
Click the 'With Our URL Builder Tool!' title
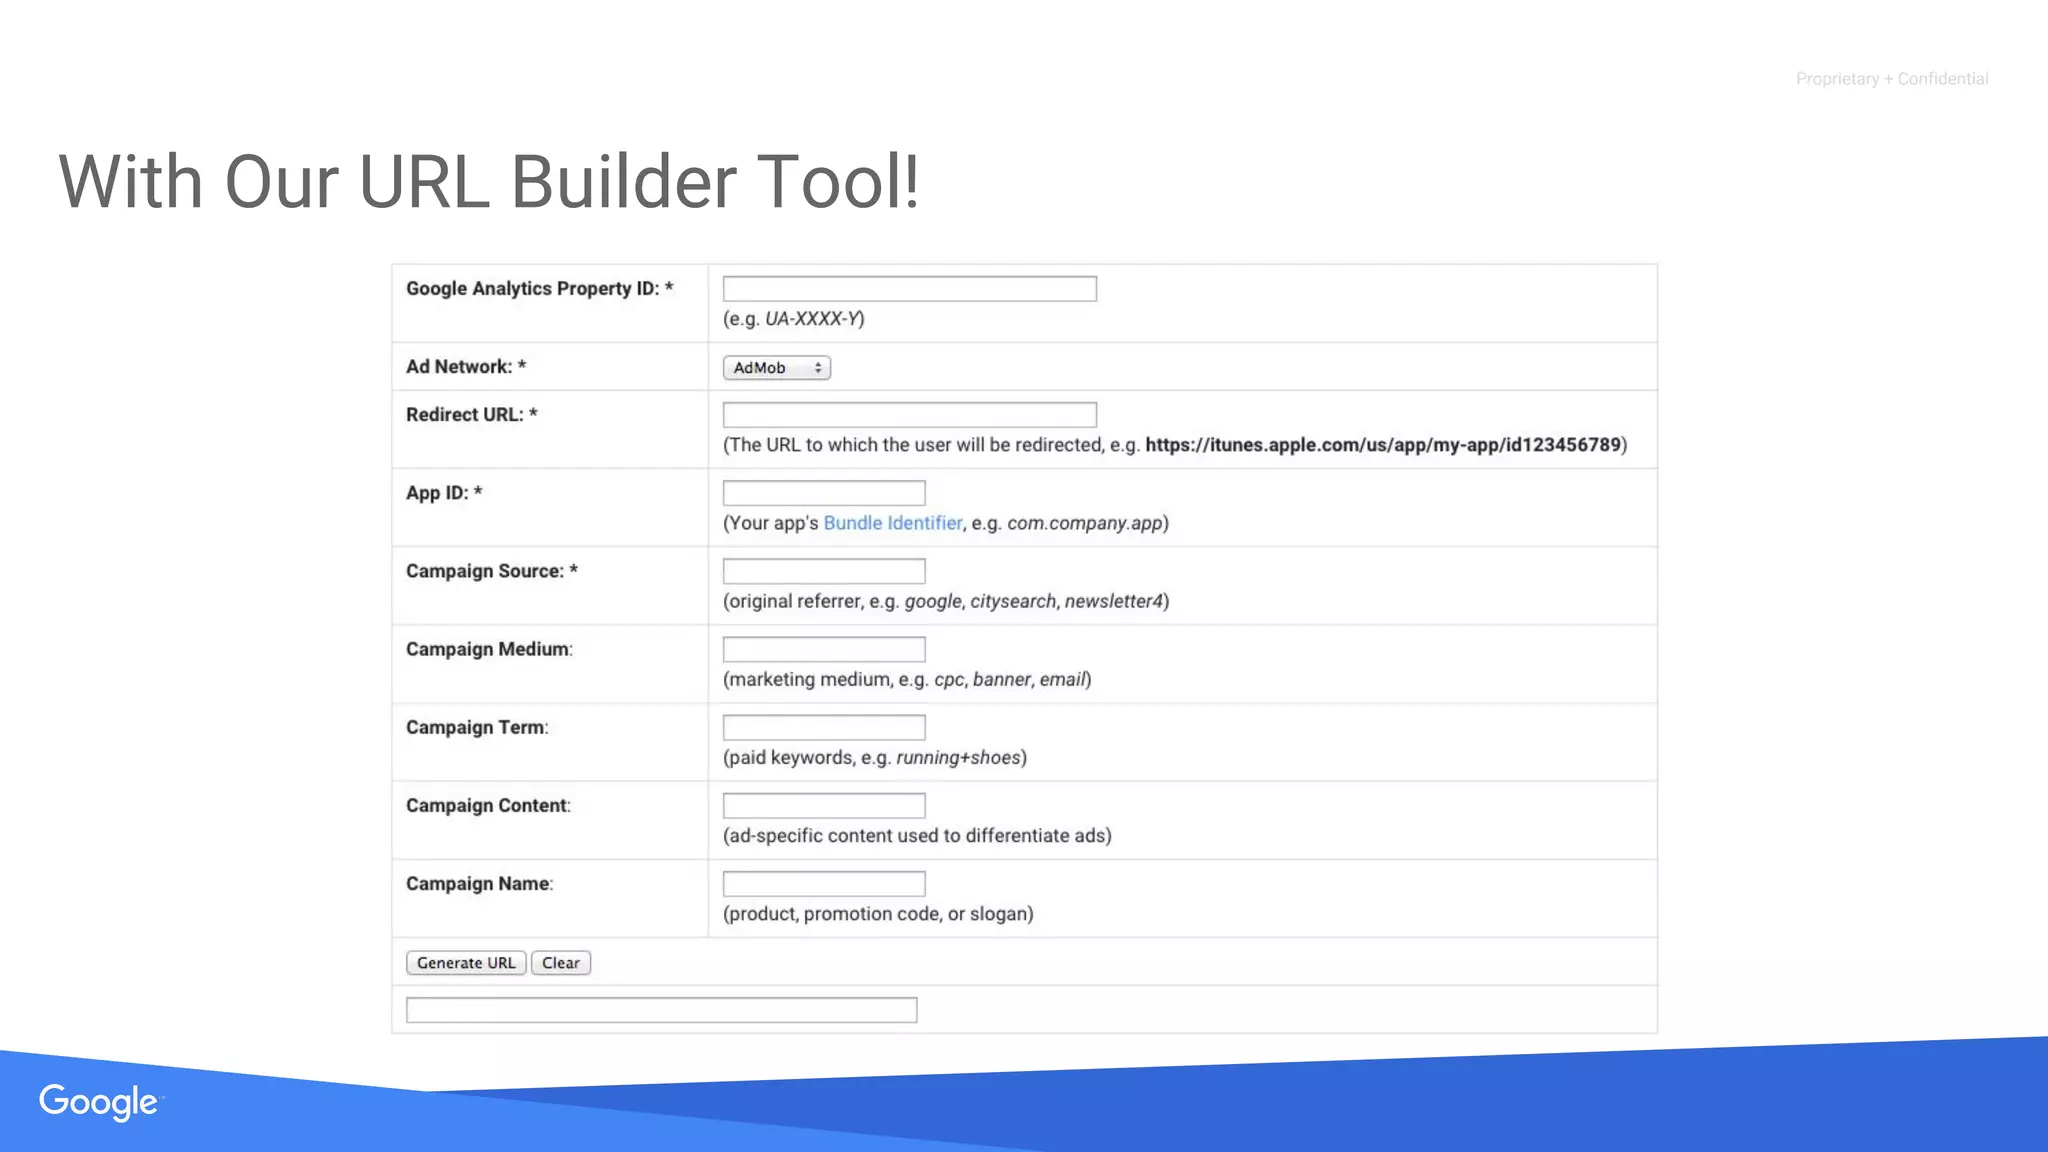[x=489, y=182]
